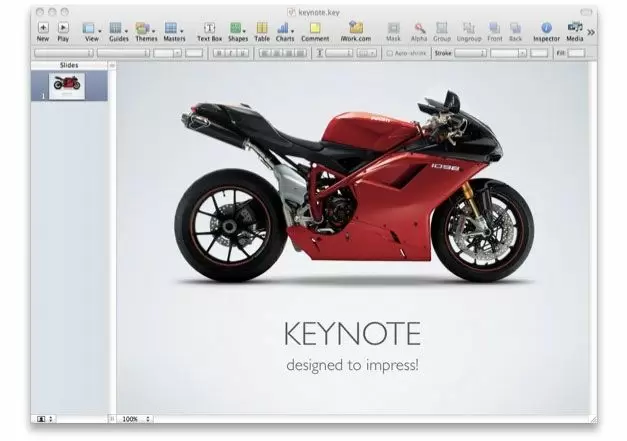The image size is (627, 441).
Task: Click the New slide icon
Action: (43, 28)
